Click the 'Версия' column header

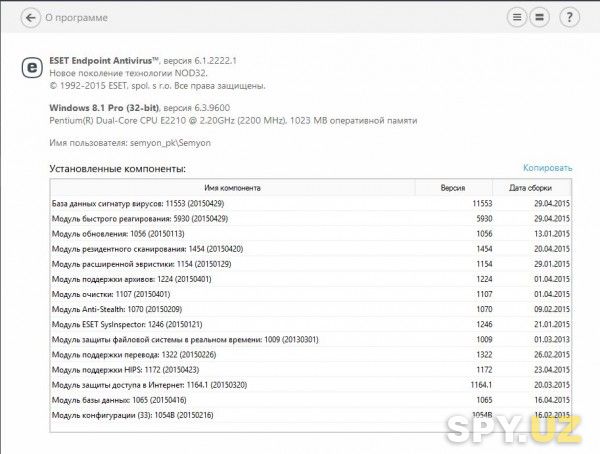pyautogui.click(x=453, y=187)
